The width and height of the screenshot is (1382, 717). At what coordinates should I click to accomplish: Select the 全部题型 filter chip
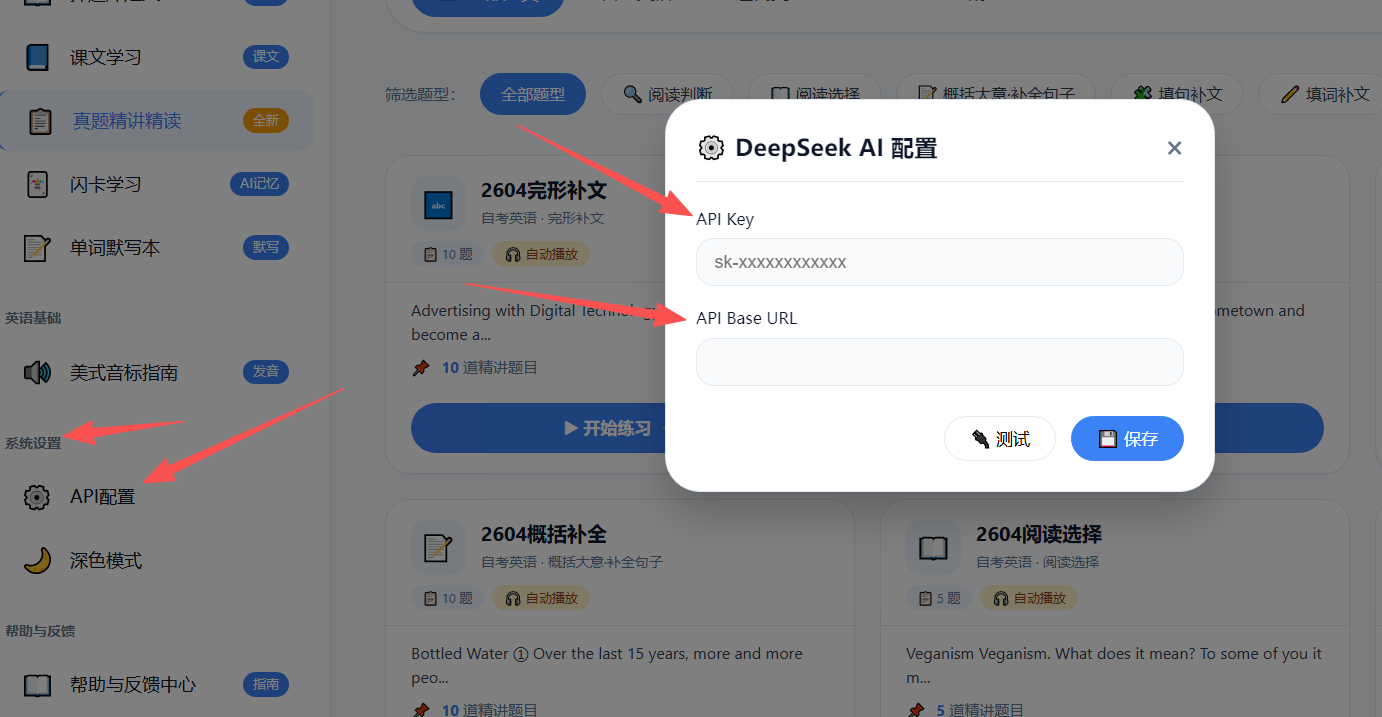[x=533, y=94]
